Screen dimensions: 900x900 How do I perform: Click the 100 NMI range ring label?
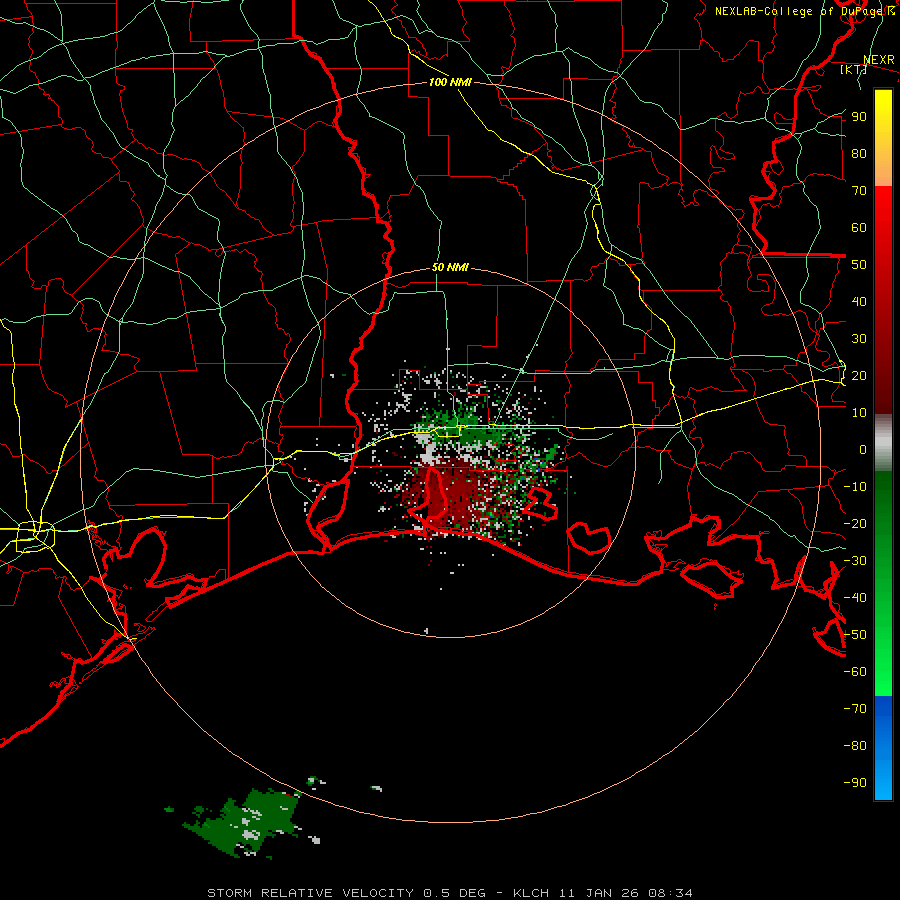click(x=450, y=82)
